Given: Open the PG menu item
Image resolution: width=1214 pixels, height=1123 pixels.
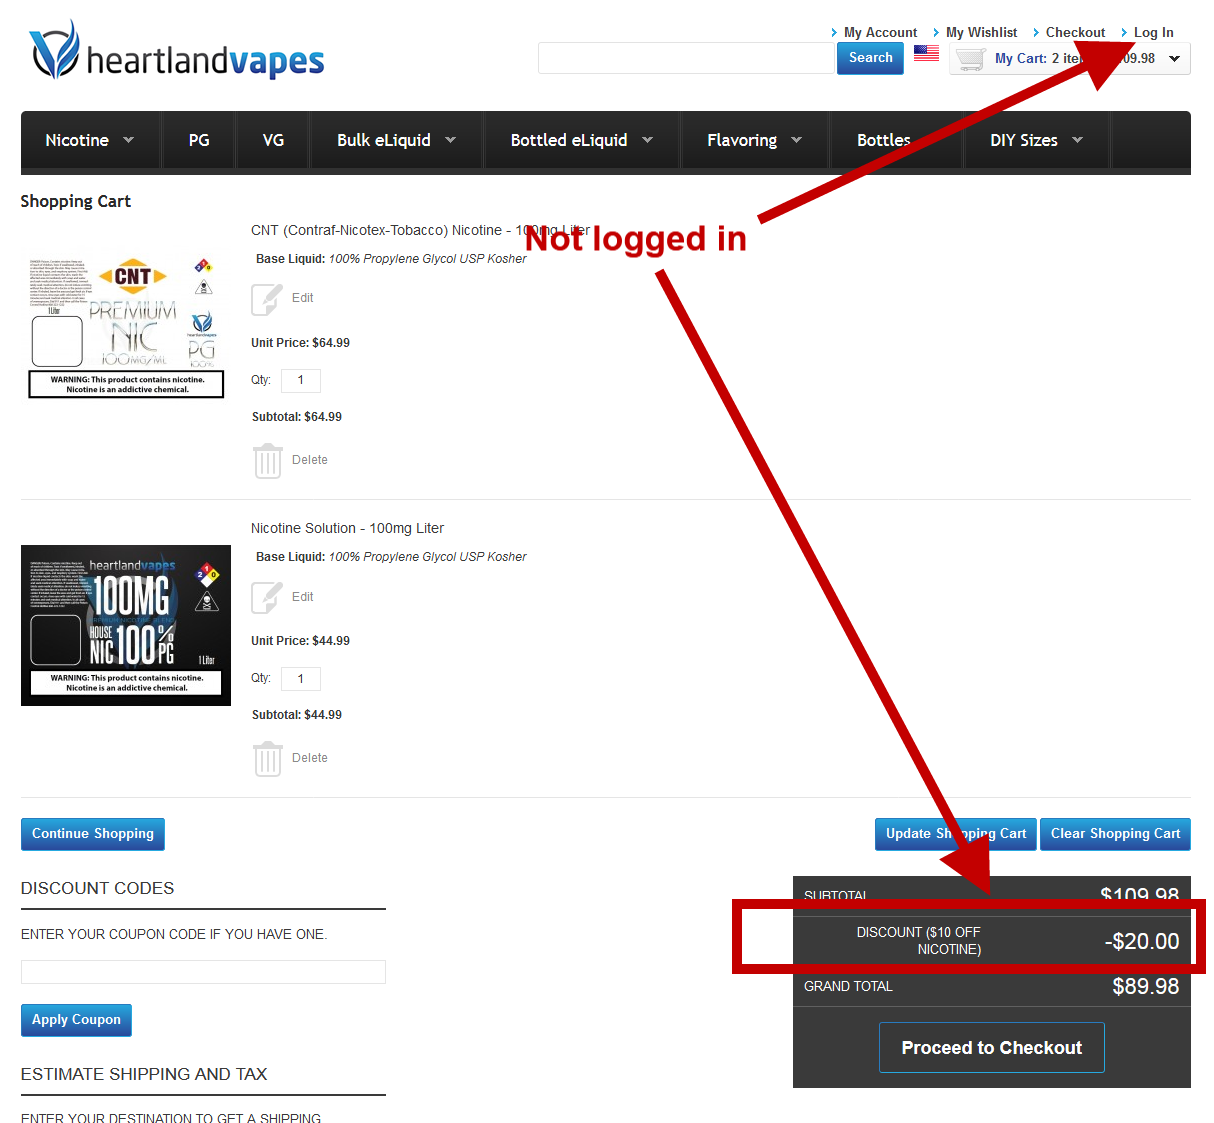Looking at the screenshot, I should point(199,140).
